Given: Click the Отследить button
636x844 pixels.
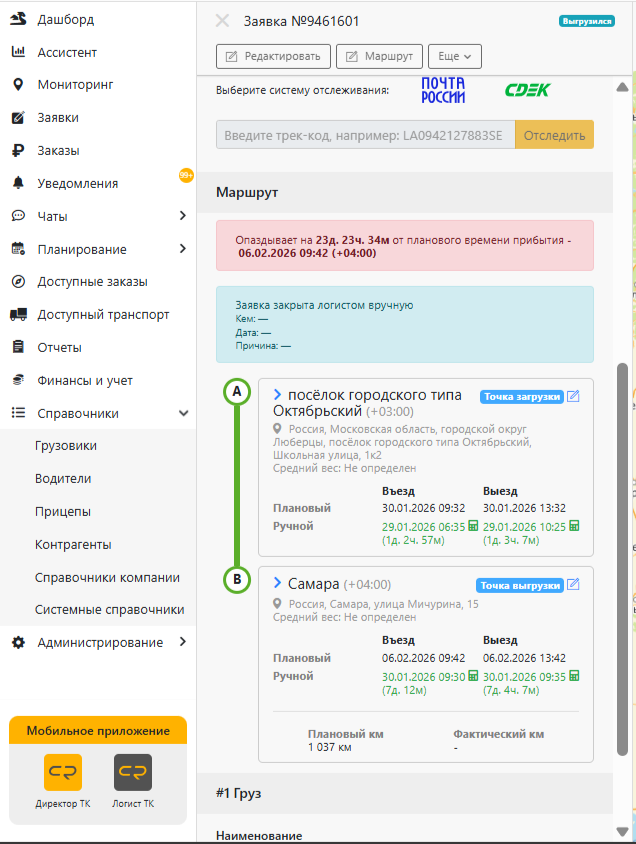Looking at the screenshot, I should pyautogui.click(x=554, y=135).
